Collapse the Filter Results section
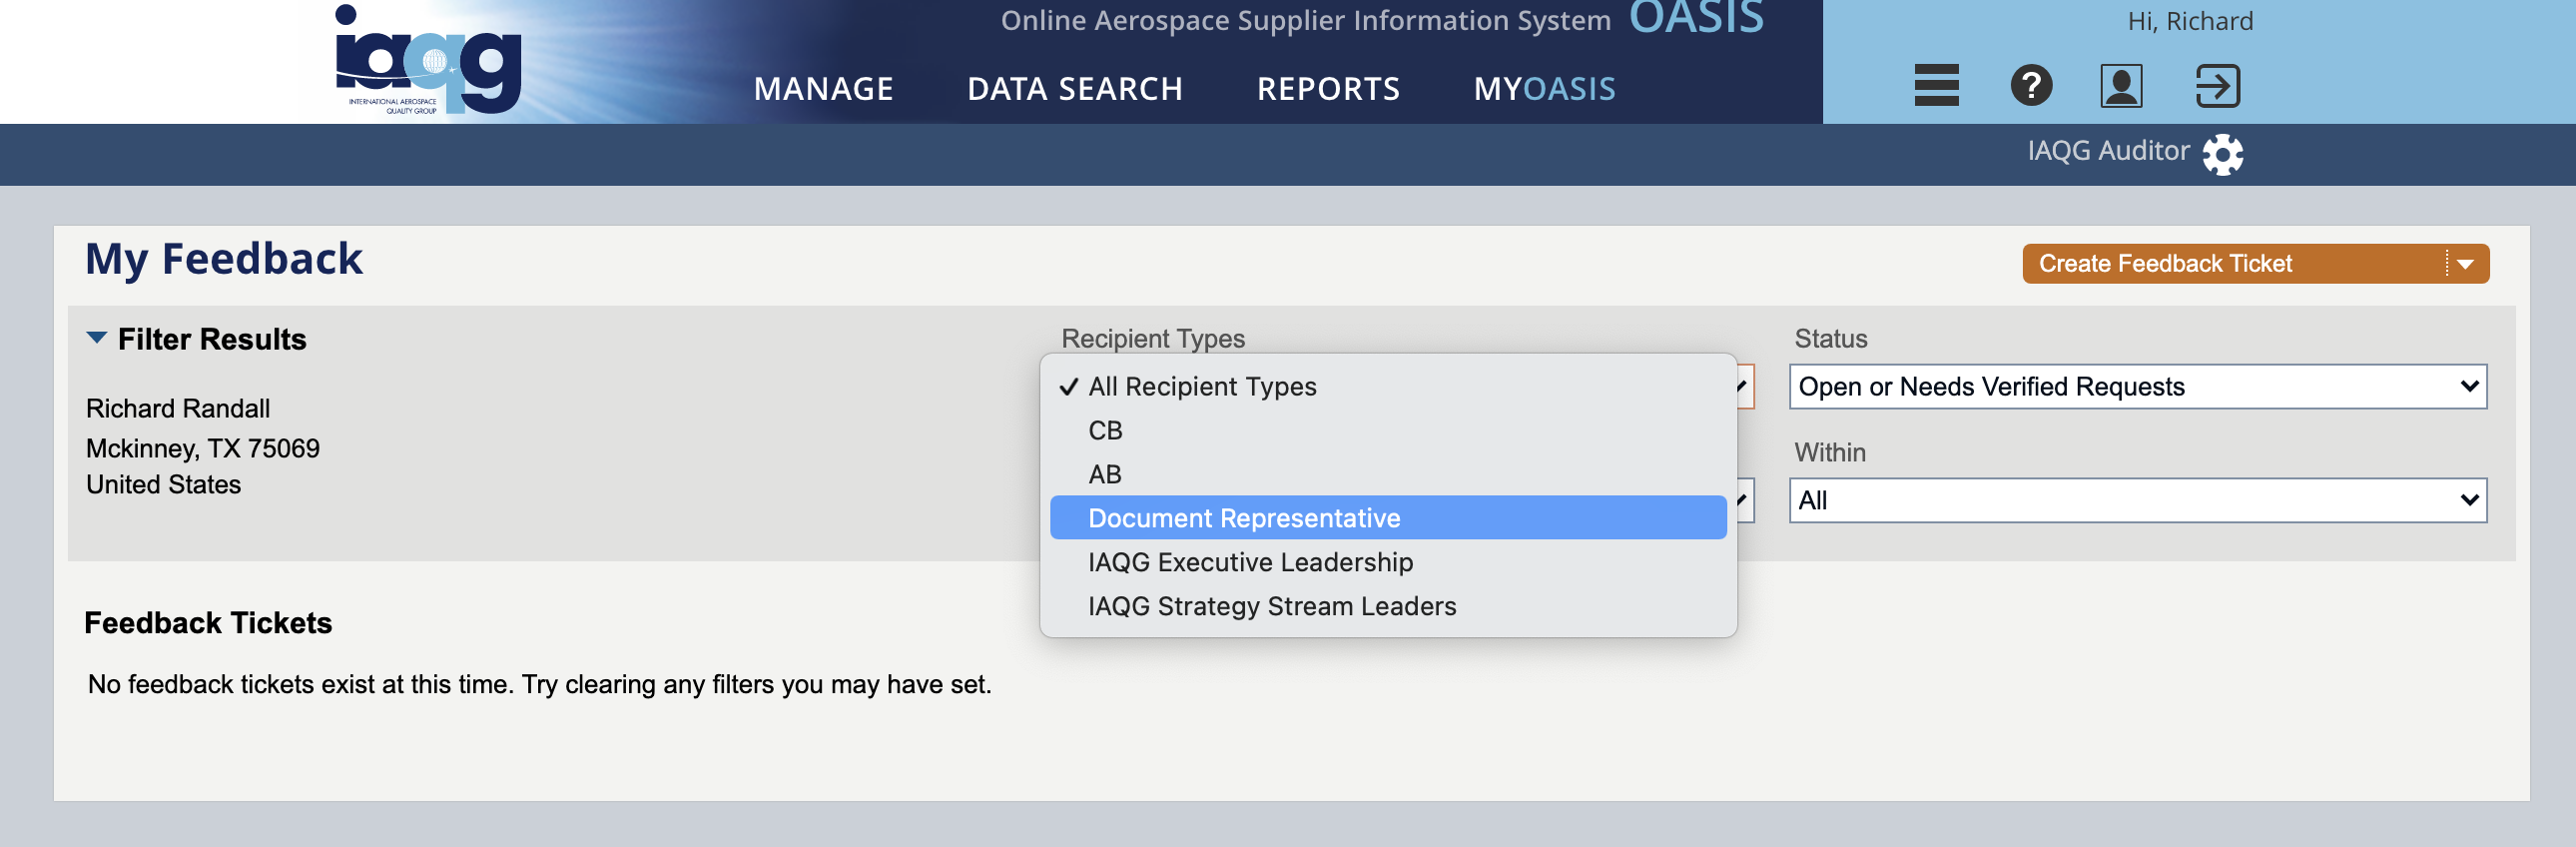Image resolution: width=2576 pixels, height=847 pixels. click(97, 338)
